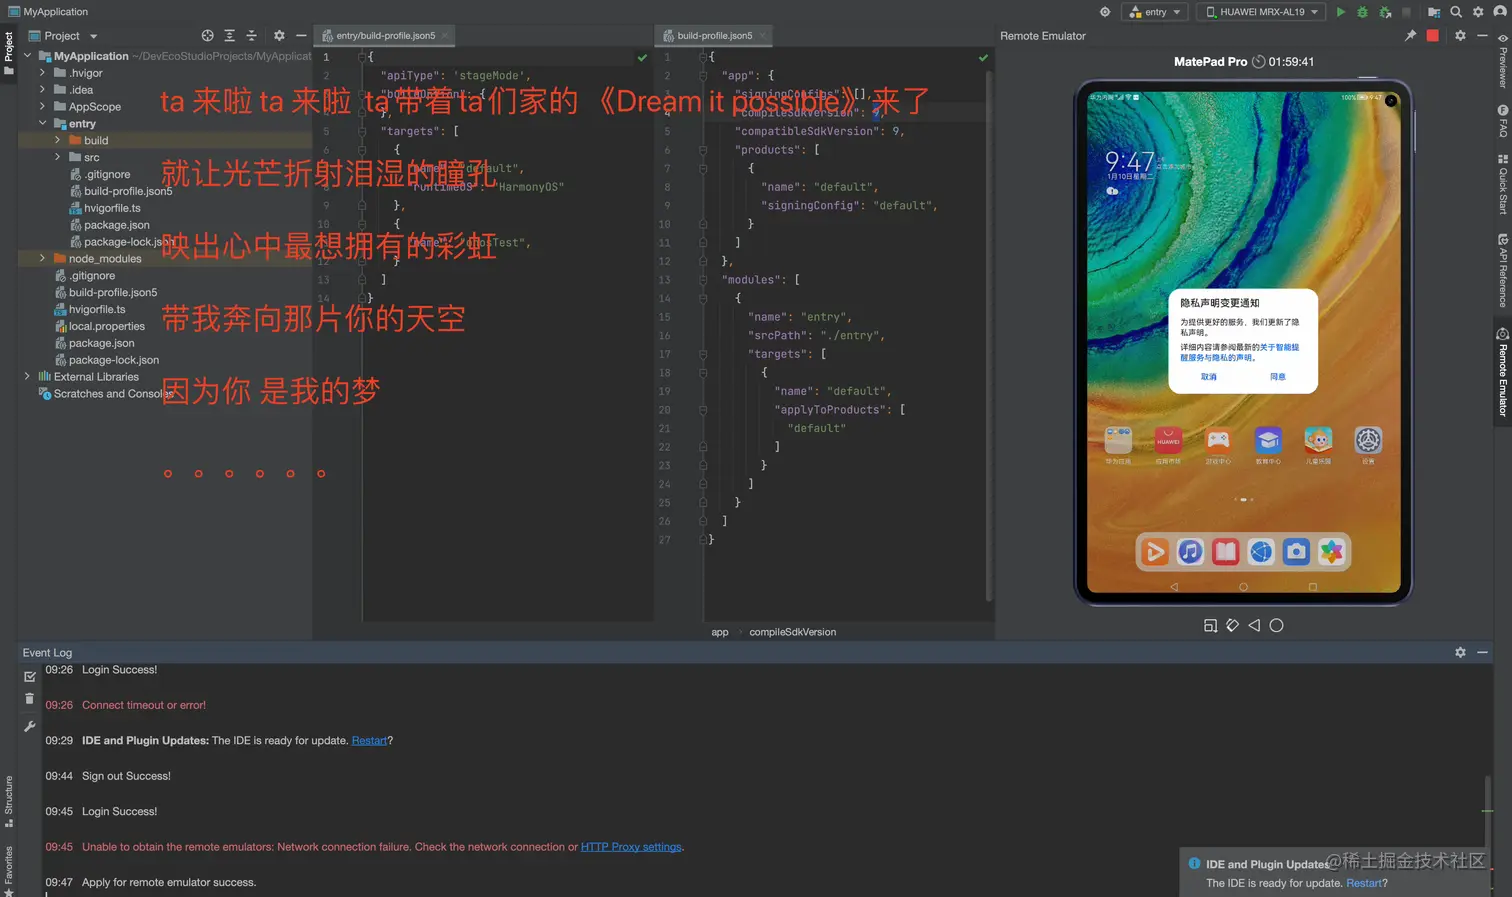Click Restart link in update notification popup
1512x897 pixels.
click(x=1364, y=883)
